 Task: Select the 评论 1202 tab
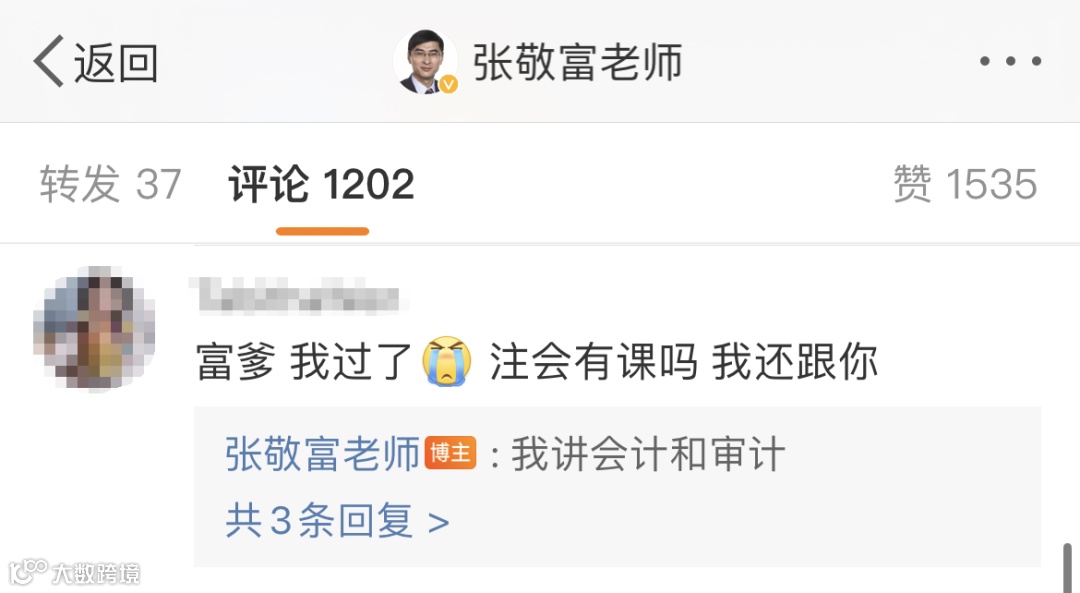[x=322, y=184]
